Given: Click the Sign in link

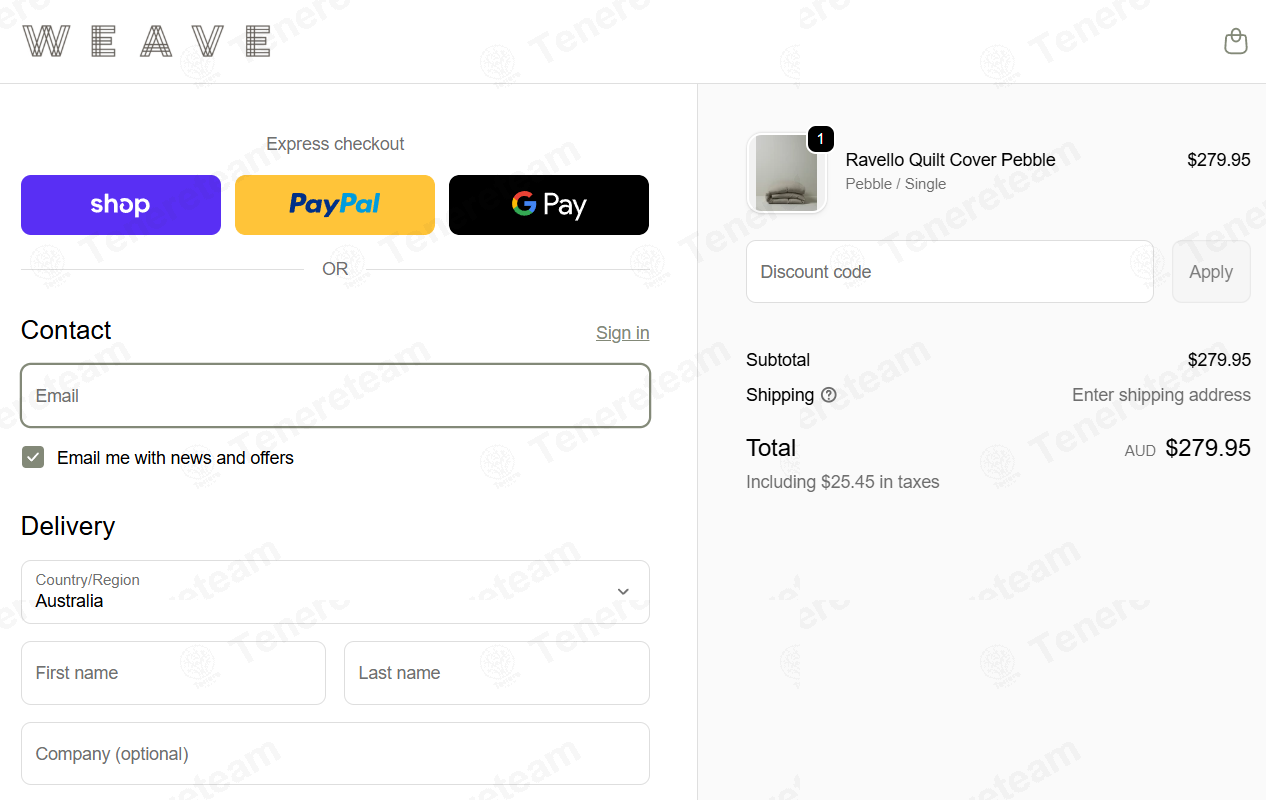Looking at the screenshot, I should pos(622,333).
